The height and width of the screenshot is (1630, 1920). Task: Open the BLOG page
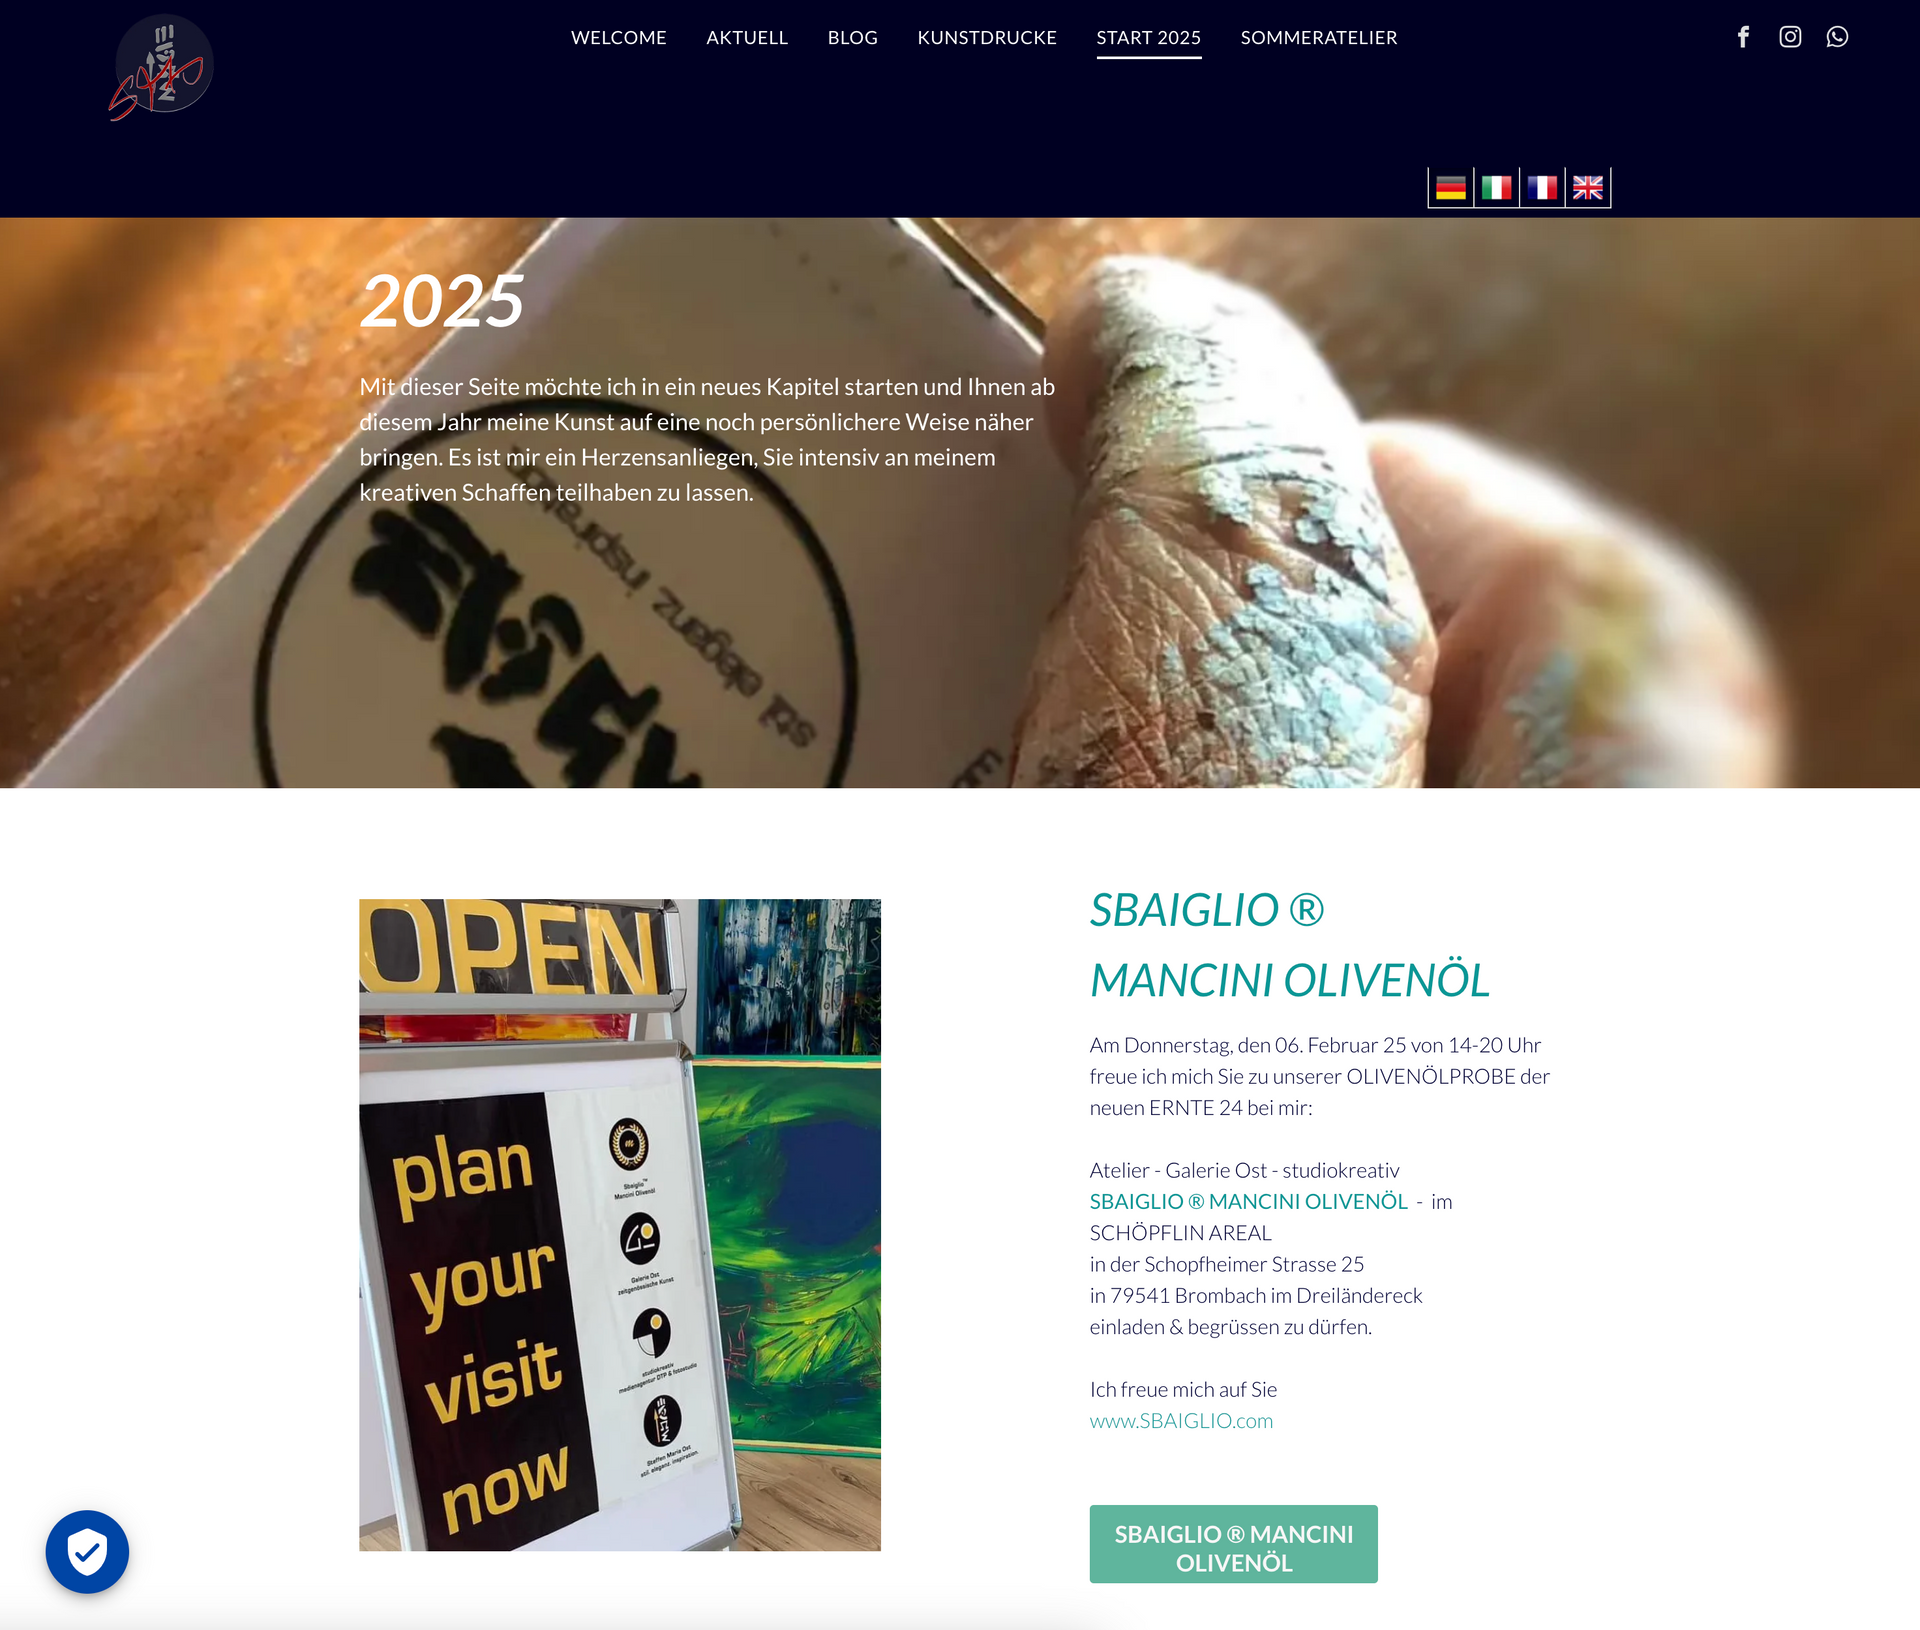pos(852,38)
